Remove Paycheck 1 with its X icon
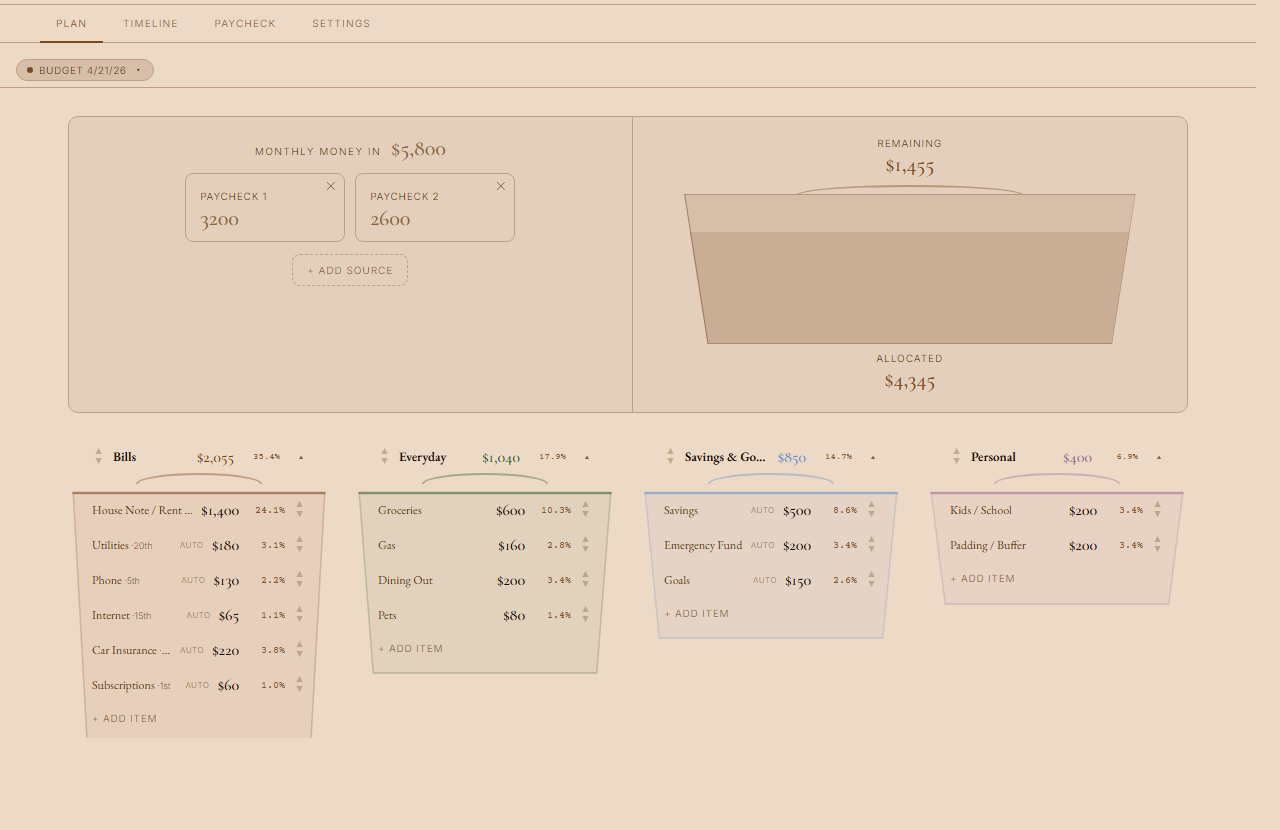 click(331, 186)
